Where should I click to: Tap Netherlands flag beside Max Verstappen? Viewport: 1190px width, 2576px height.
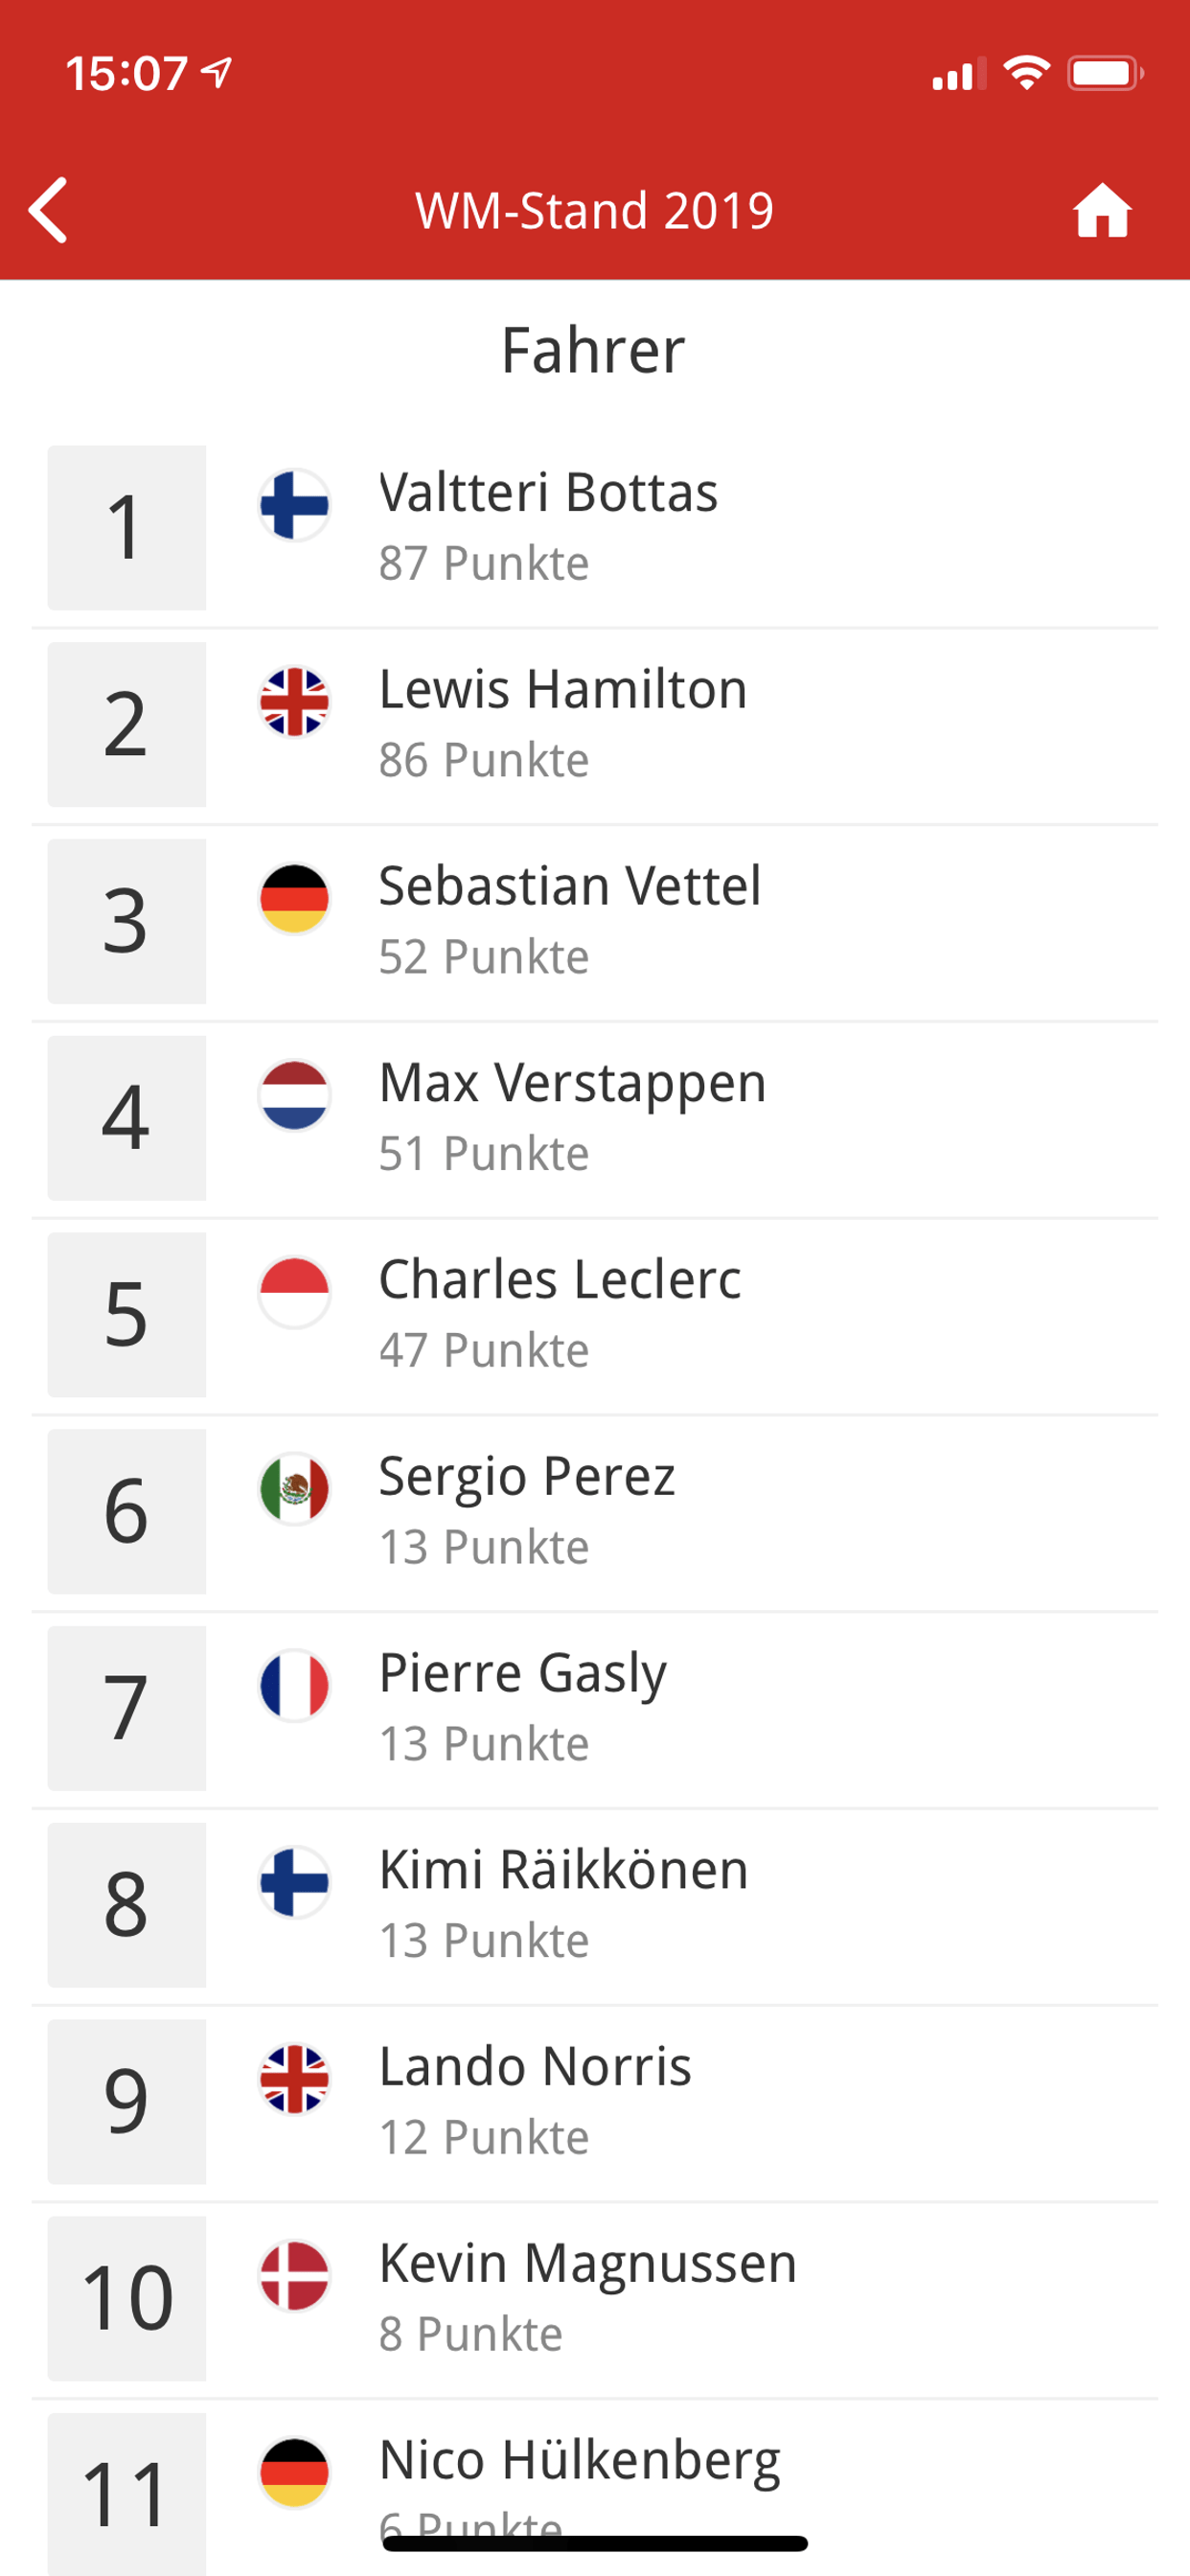294,1096
